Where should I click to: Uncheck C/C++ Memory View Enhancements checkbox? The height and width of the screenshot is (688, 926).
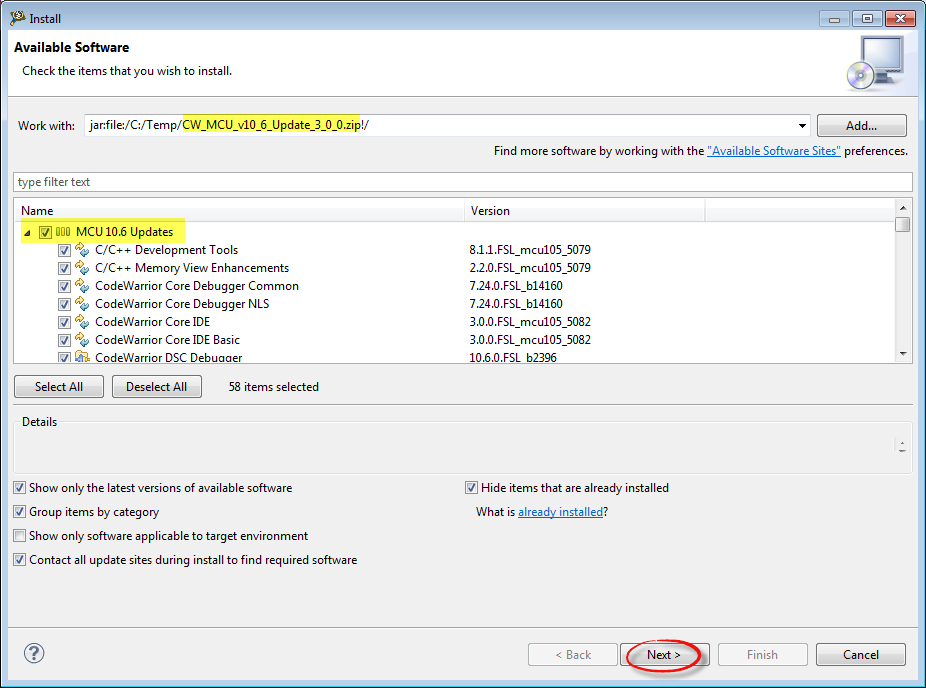click(x=64, y=268)
